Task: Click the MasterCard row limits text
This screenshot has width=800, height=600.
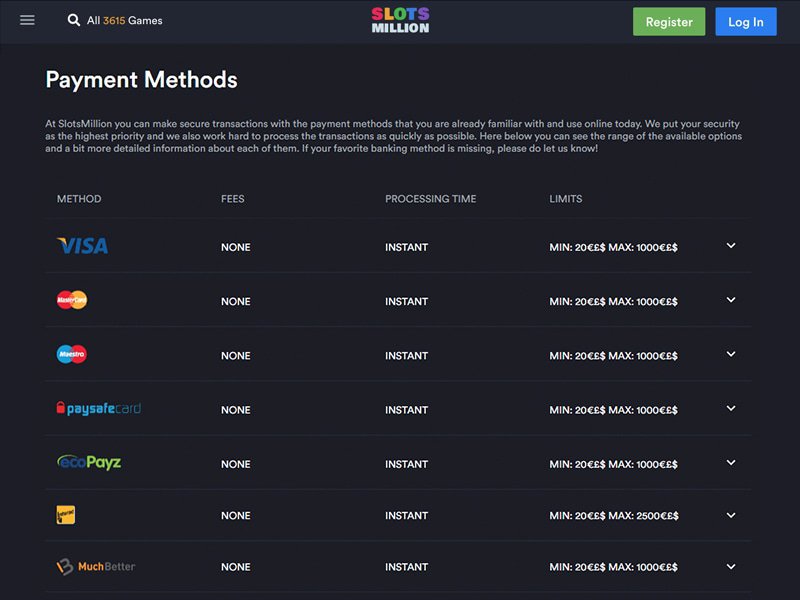Action: click(613, 302)
